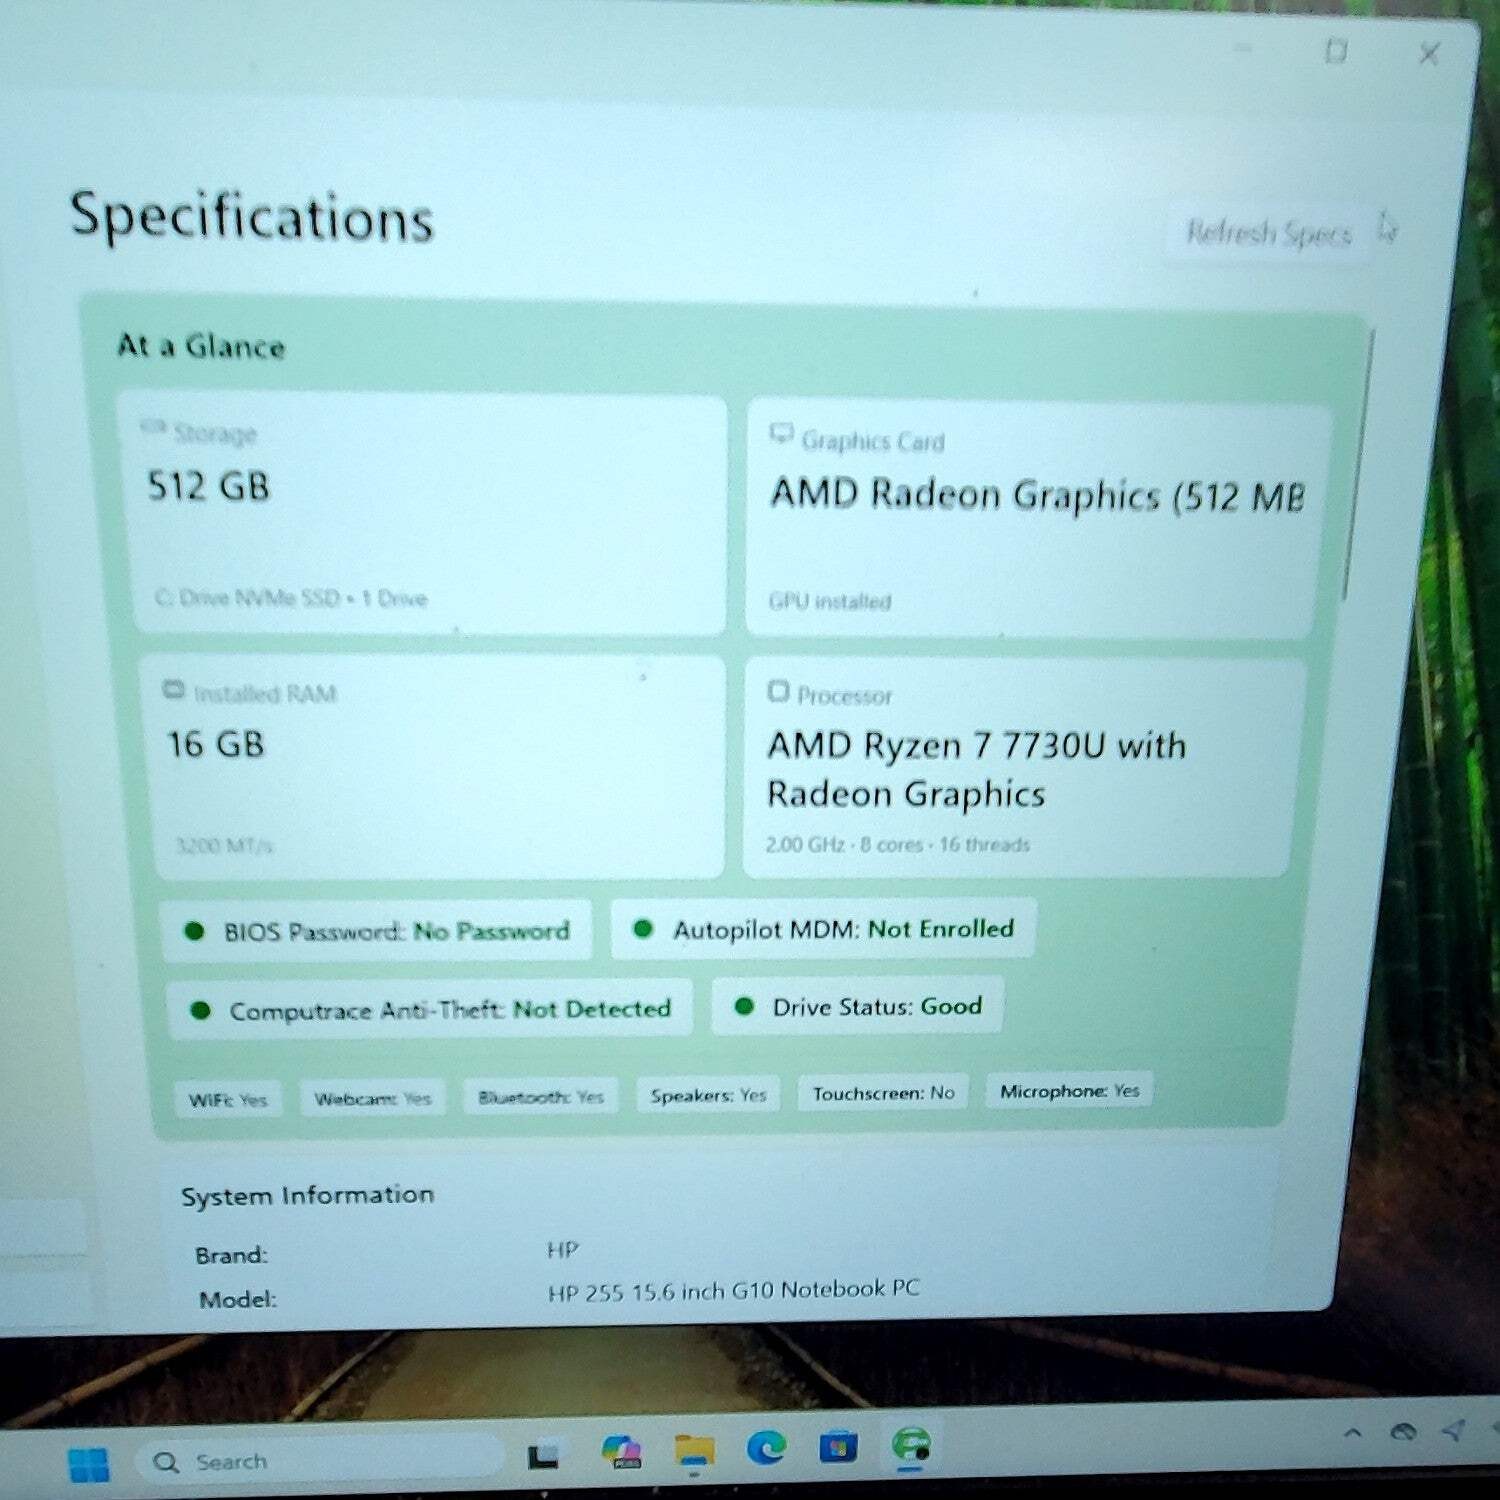Click the System Information heading

point(307,1195)
